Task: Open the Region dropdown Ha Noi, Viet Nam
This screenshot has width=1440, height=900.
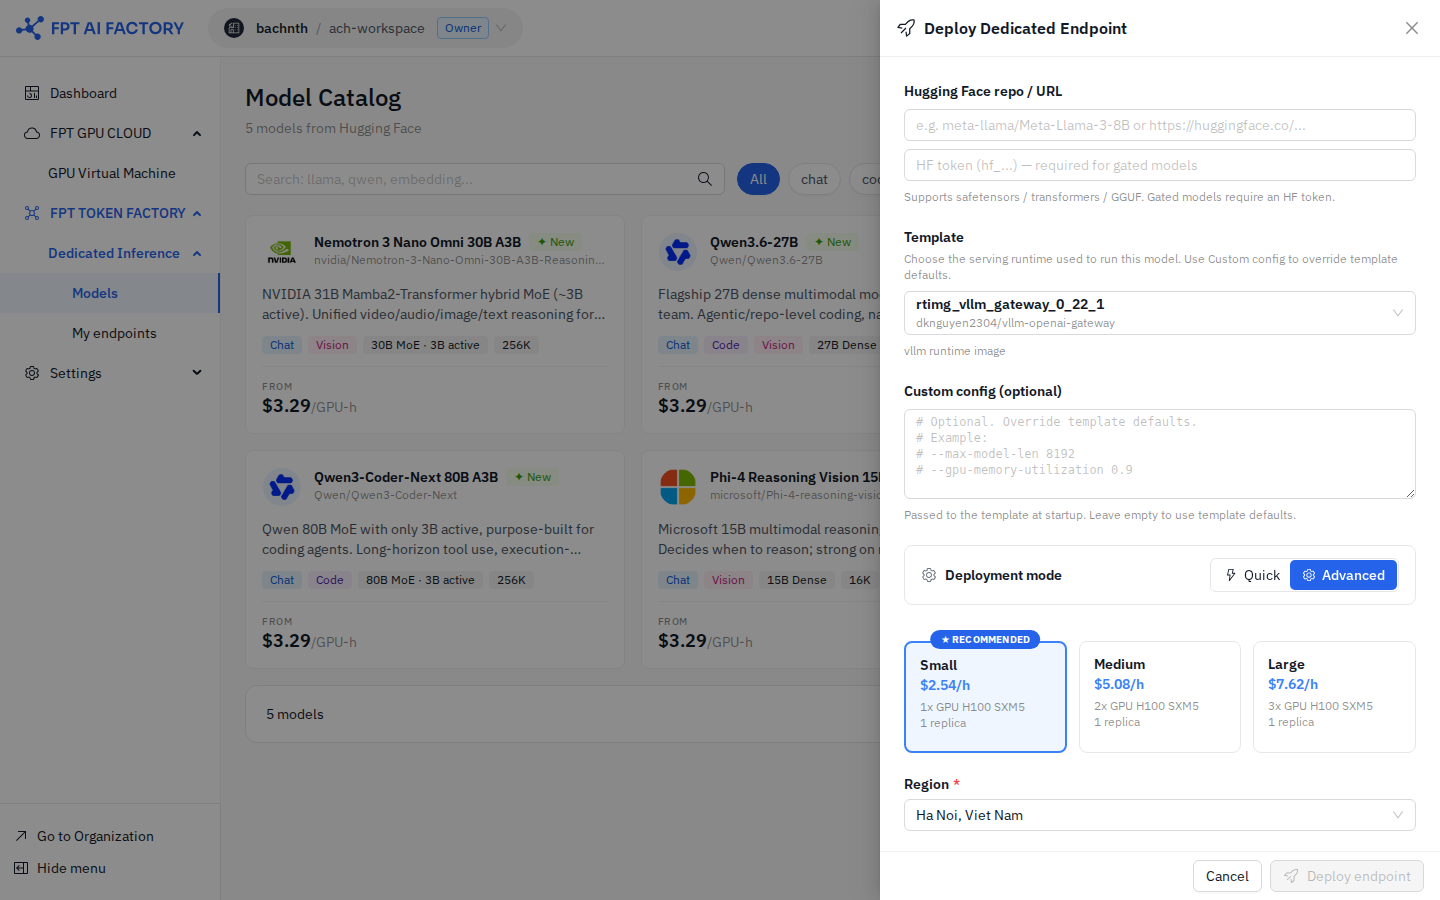Action: pyautogui.click(x=1160, y=815)
